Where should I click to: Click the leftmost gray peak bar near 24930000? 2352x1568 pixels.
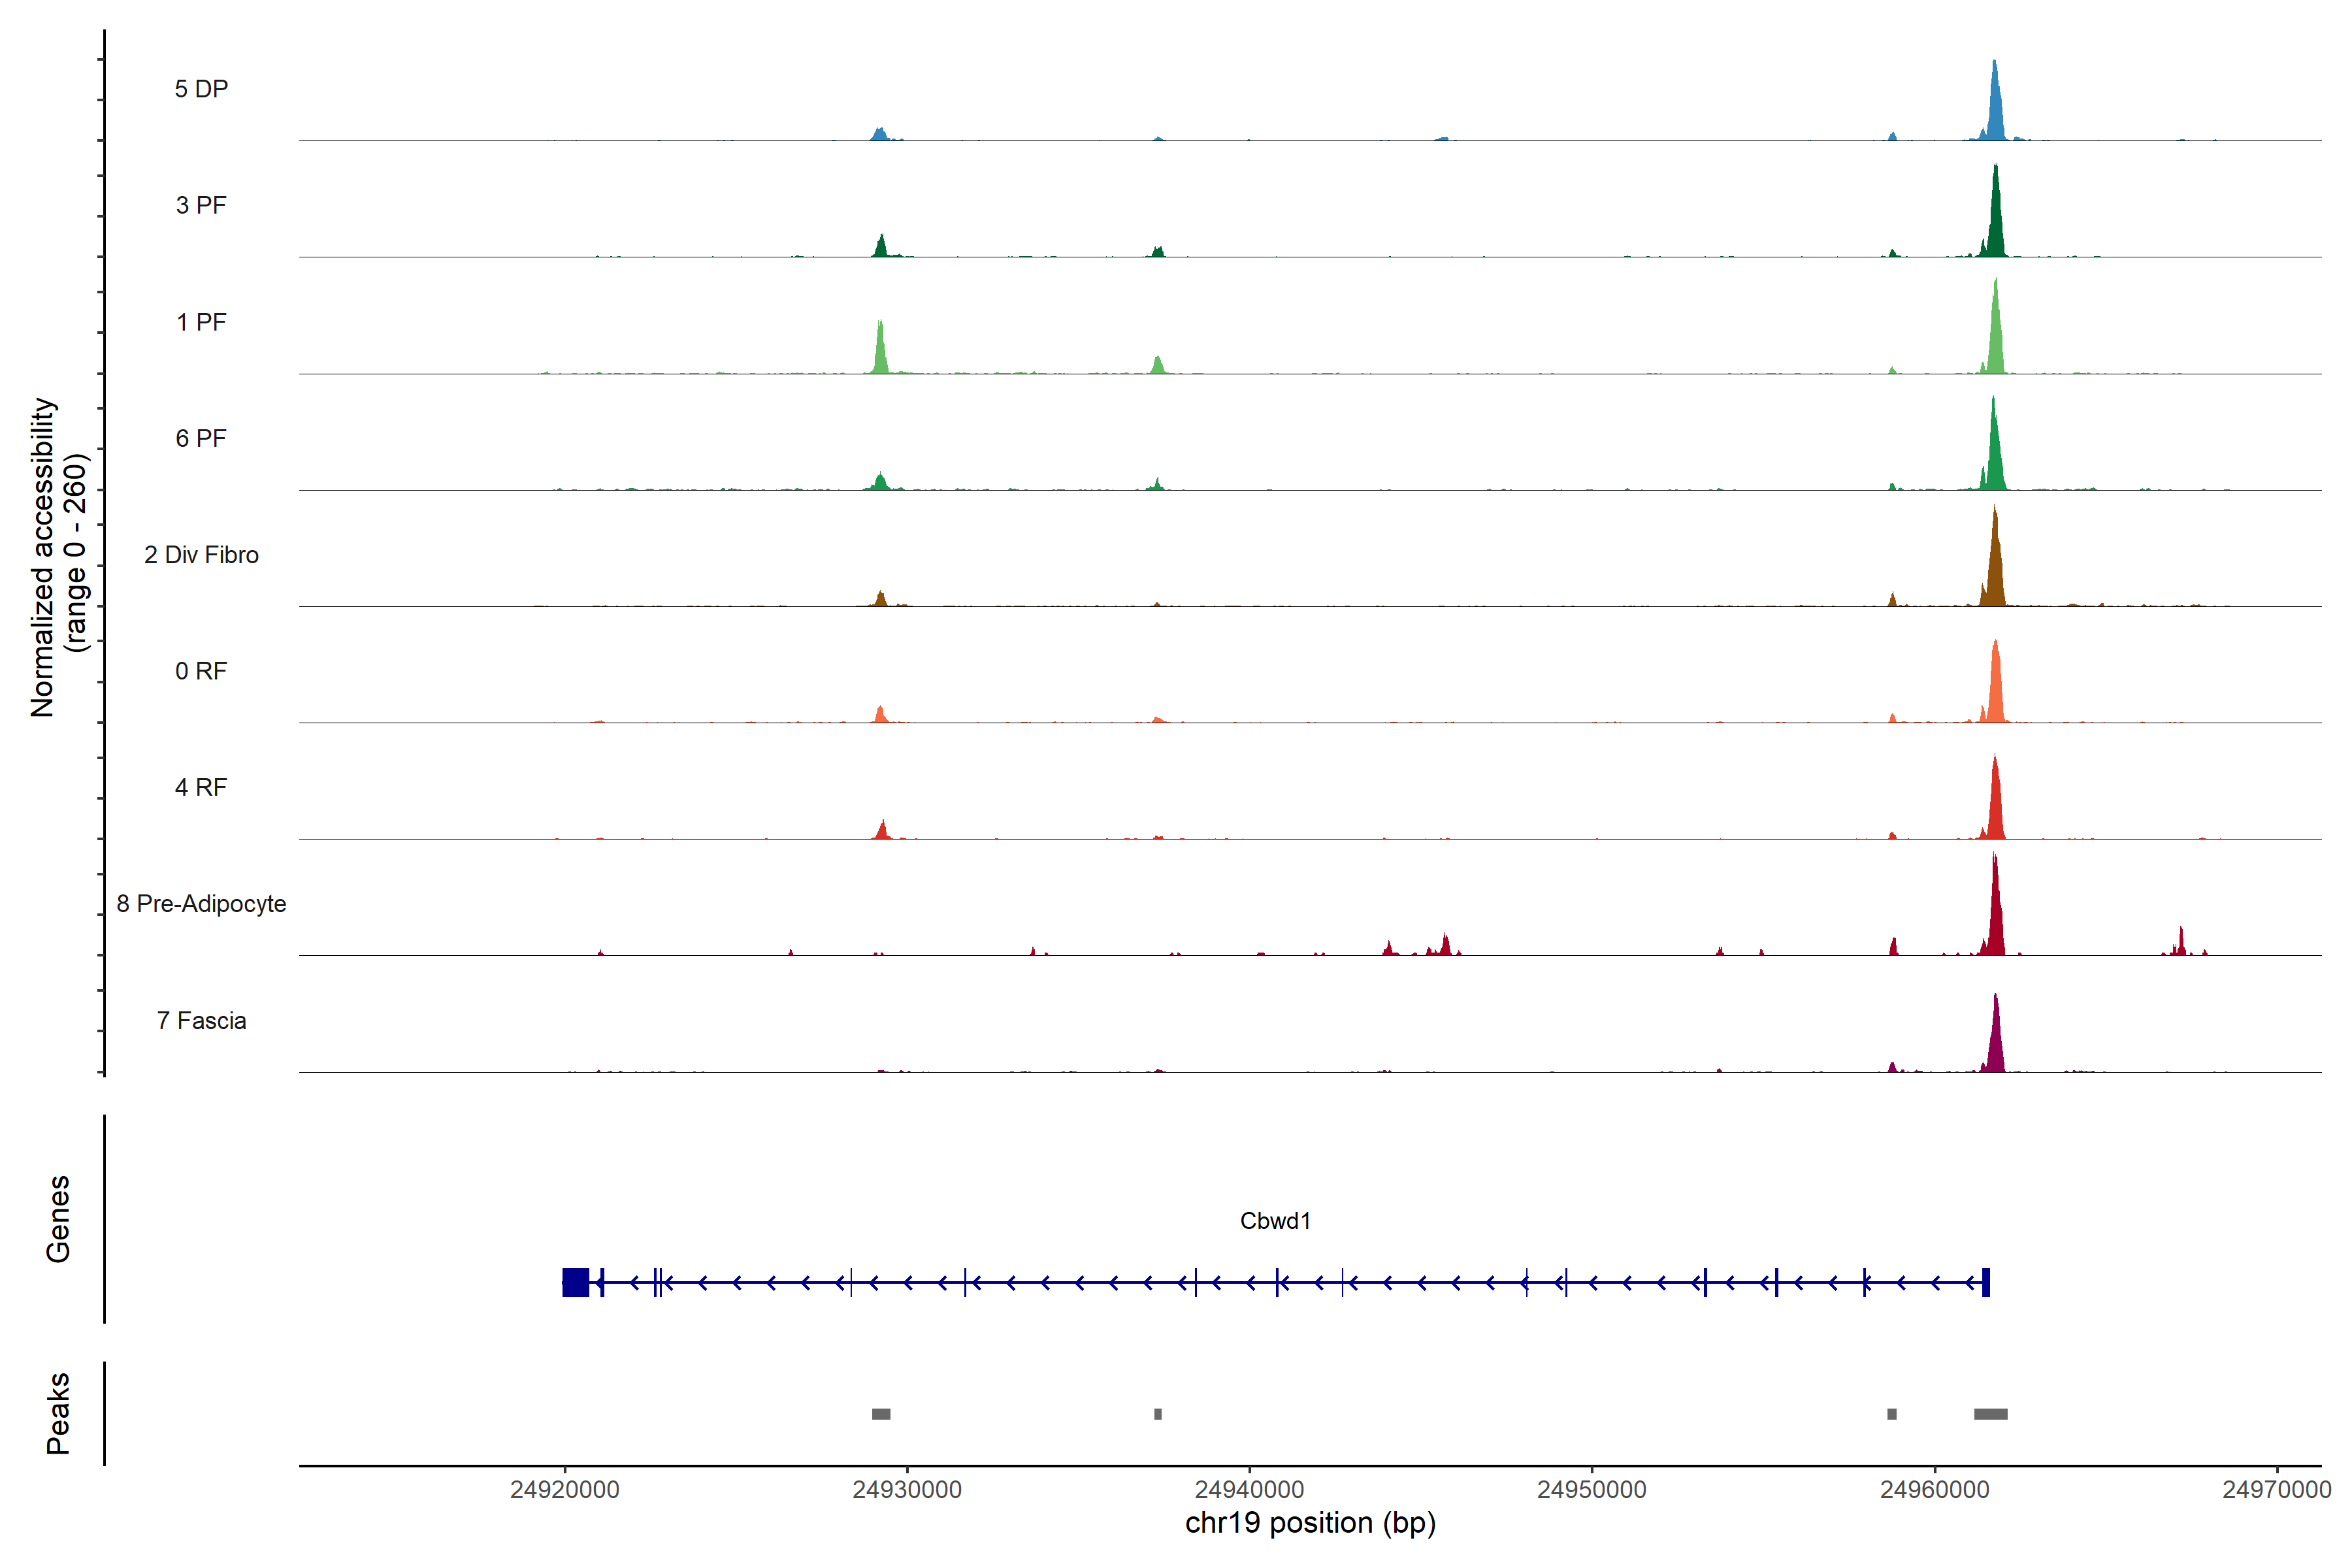[x=881, y=1414]
